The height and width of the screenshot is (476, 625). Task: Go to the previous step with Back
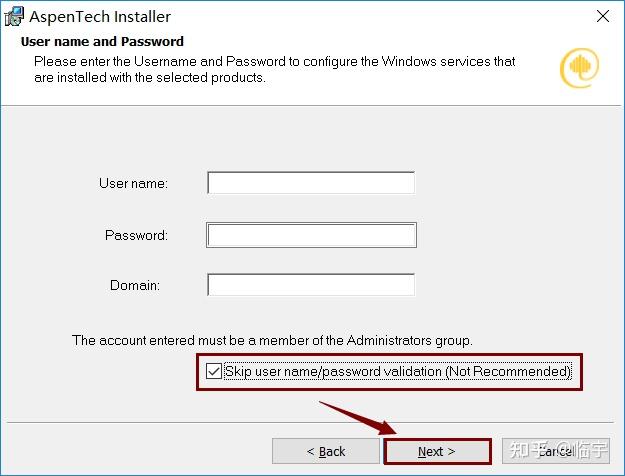pos(326,451)
